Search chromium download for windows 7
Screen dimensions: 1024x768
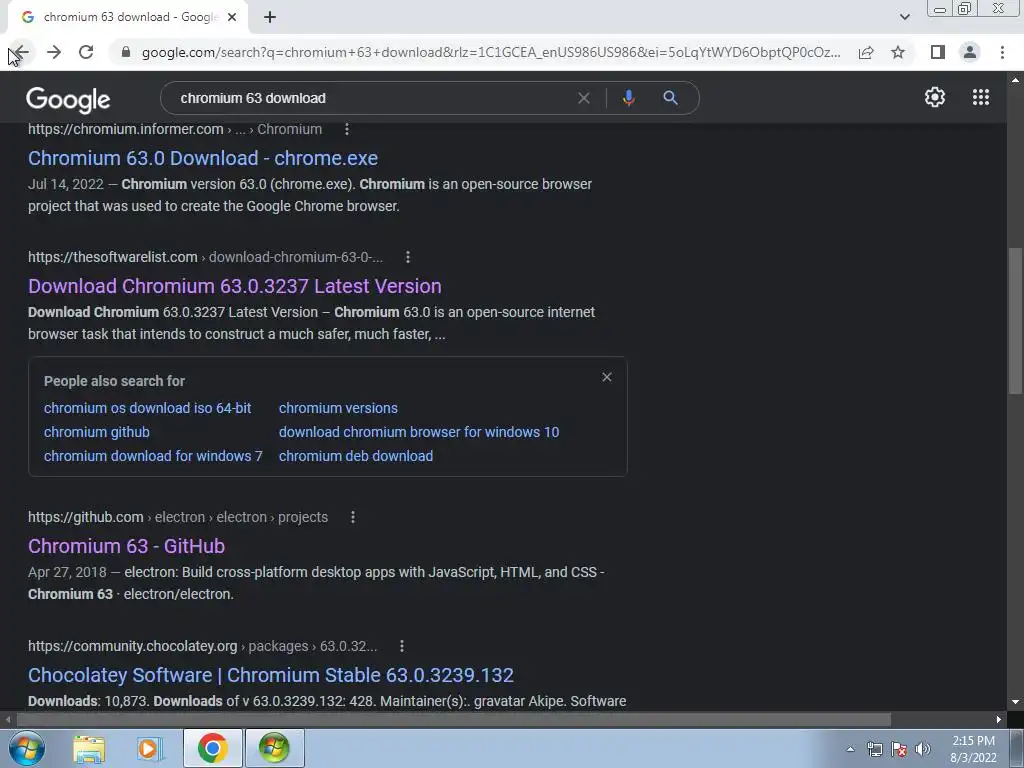[x=153, y=456]
